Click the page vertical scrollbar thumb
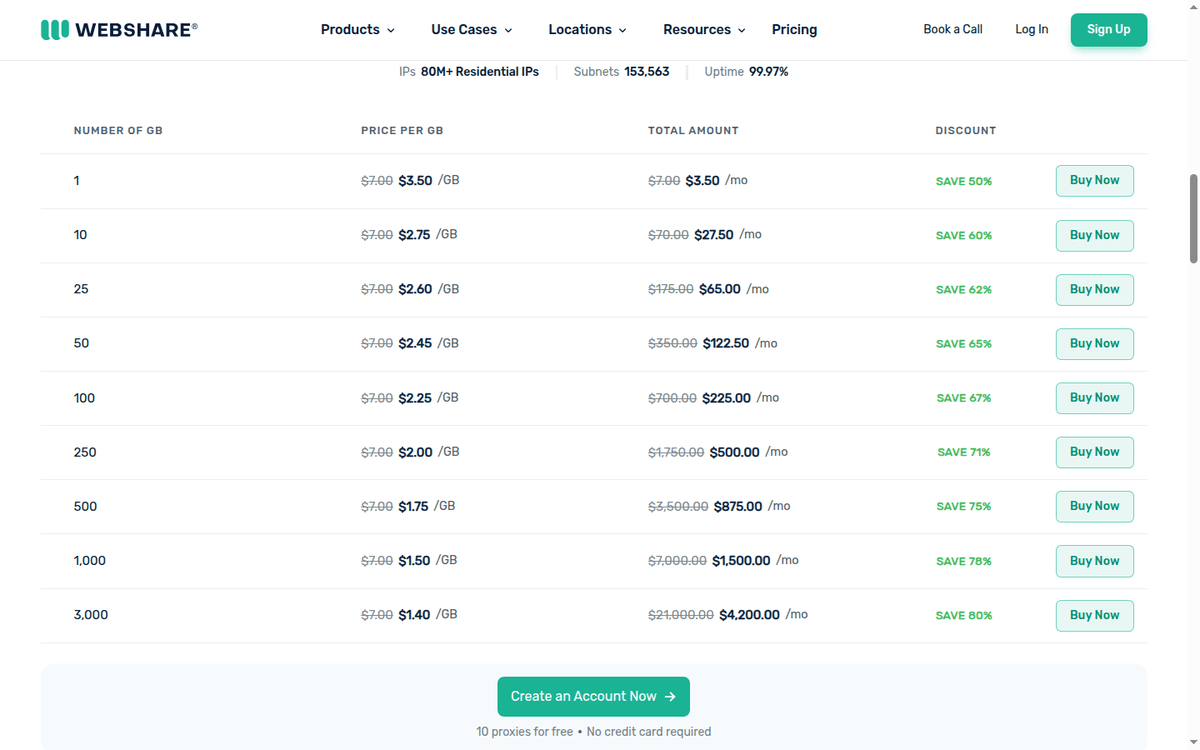 coord(1193,218)
